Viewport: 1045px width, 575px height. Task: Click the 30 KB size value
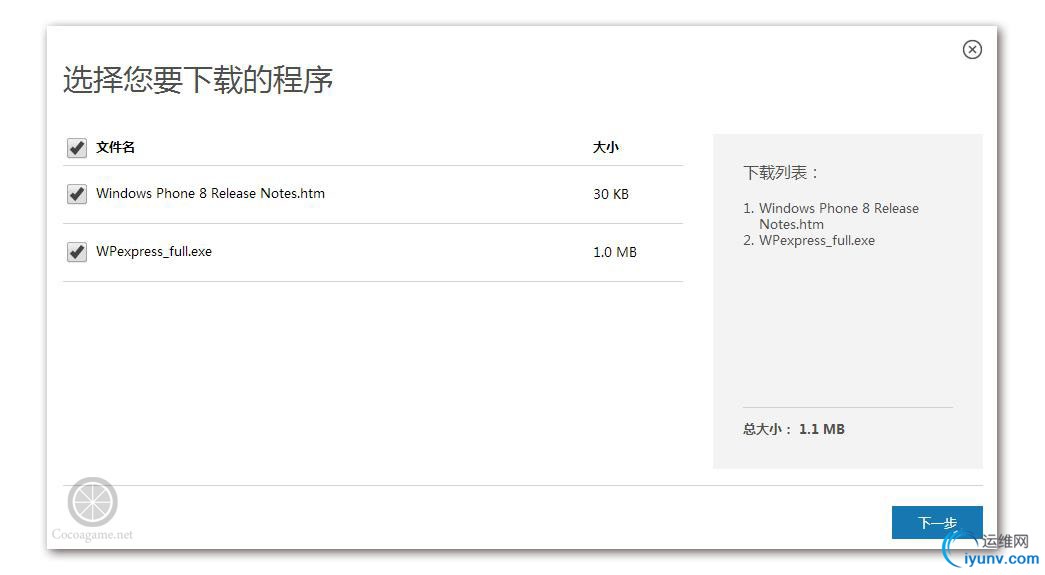click(x=611, y=194)
